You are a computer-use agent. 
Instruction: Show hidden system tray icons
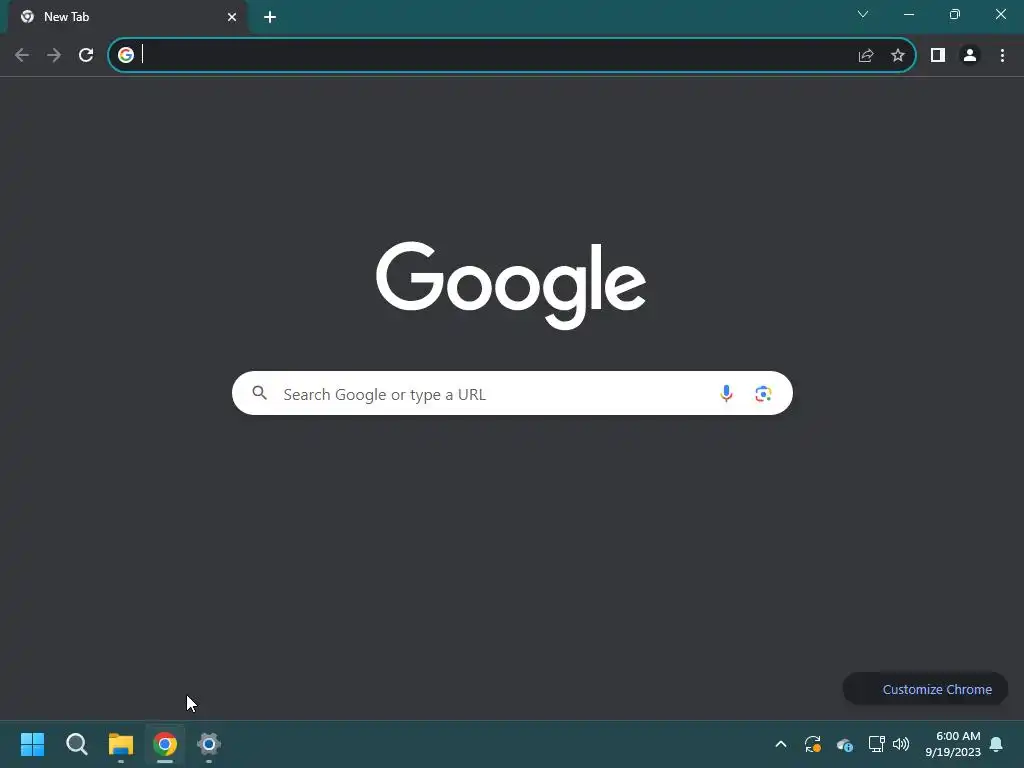(781, 744)
